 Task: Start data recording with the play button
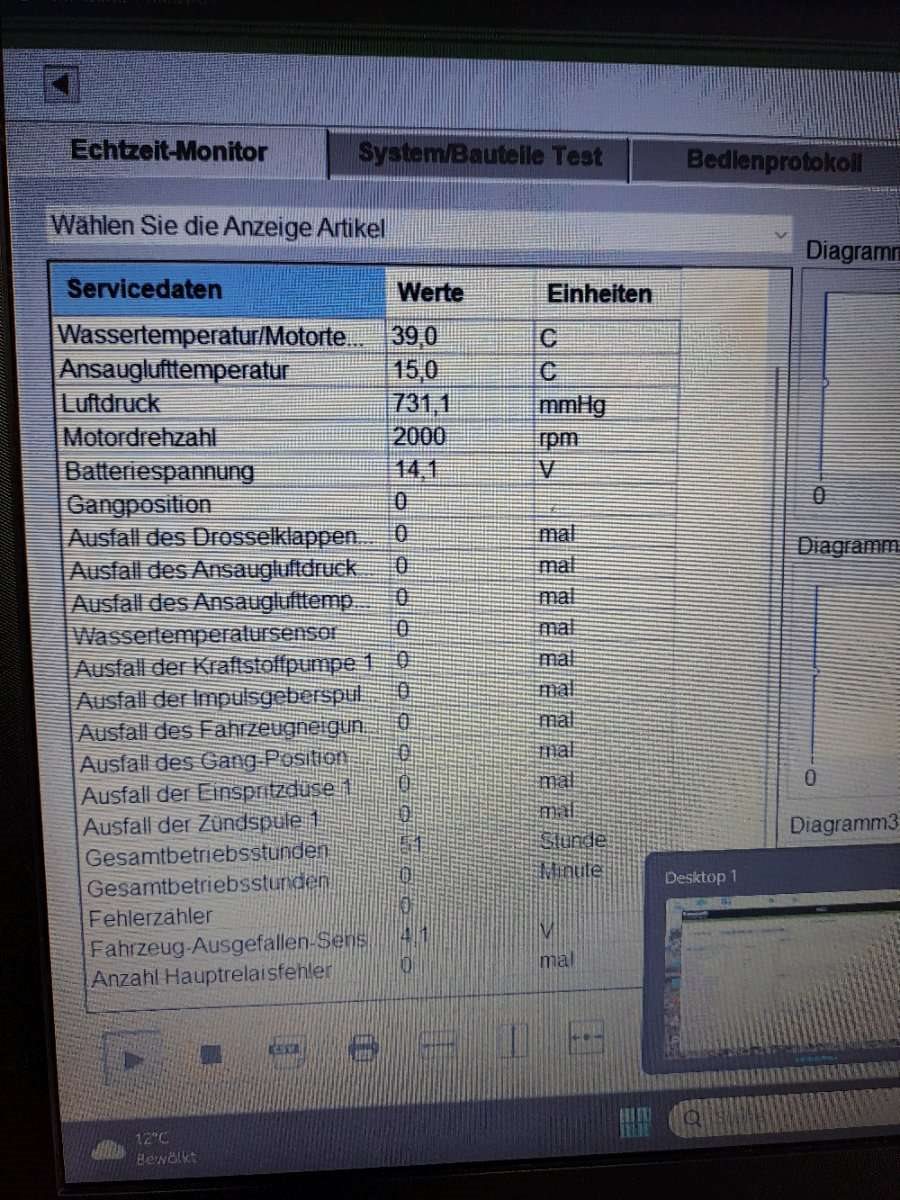click(133, 1056)
